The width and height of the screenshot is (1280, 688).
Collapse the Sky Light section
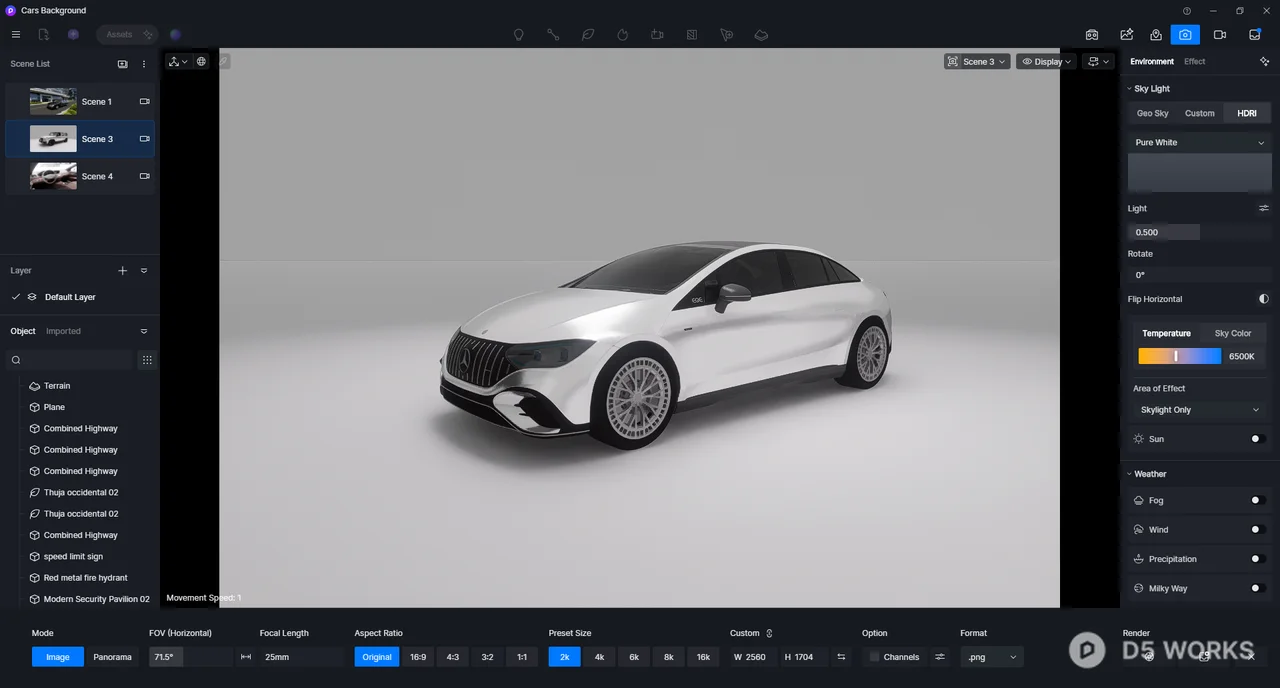point(1129,89)
